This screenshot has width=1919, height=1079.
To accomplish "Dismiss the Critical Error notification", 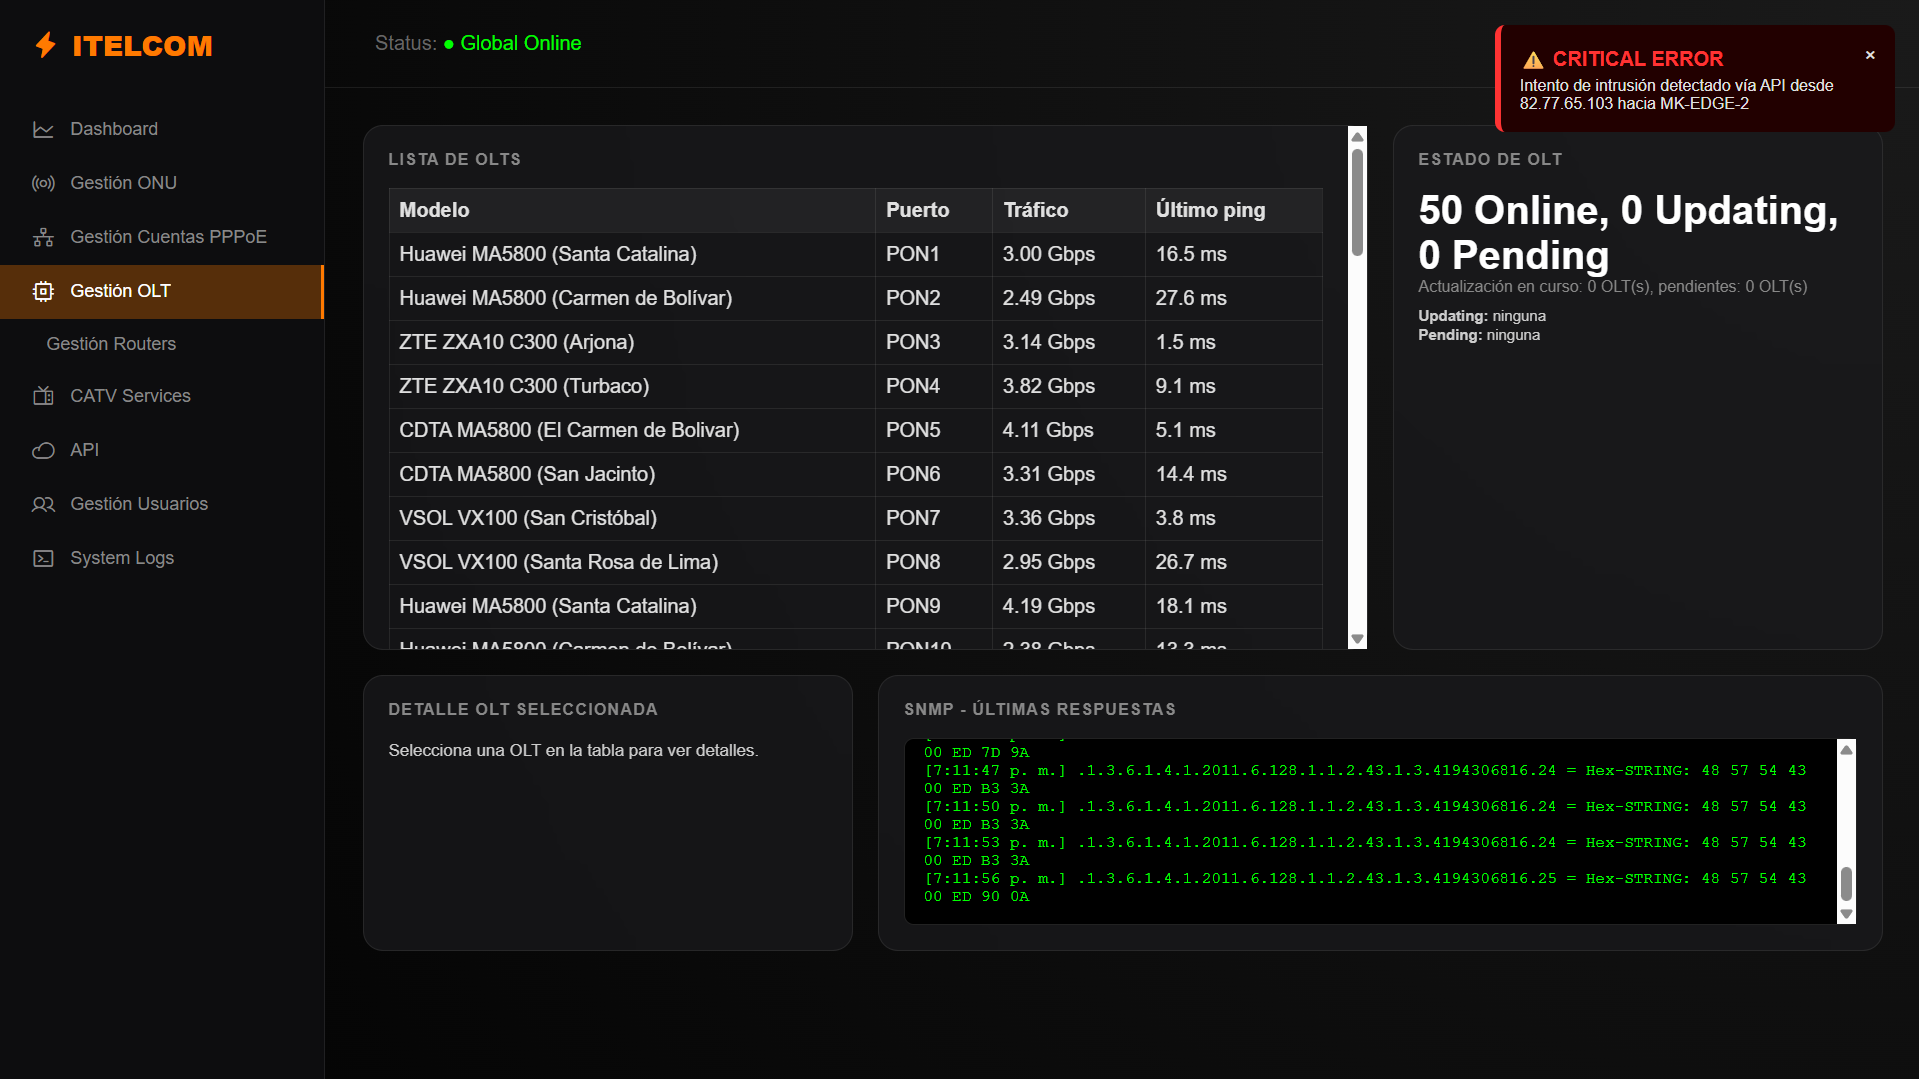I will pyautogui.click(x=1870, y=55).
